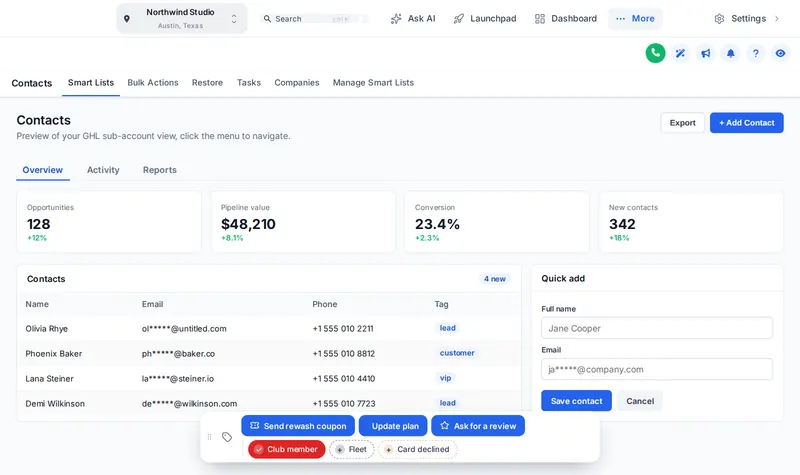Cancel the Quick add form
Image resolution: width=800 pixels, height=475 pixels.
tap(640, 401)
